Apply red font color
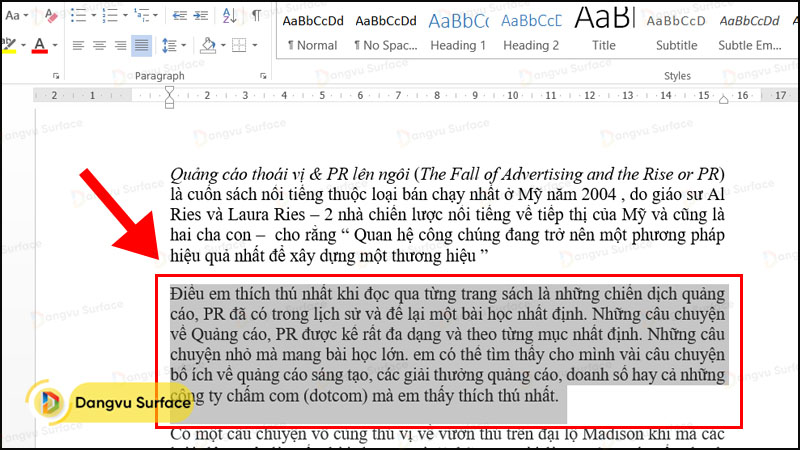 click(40, 45)
